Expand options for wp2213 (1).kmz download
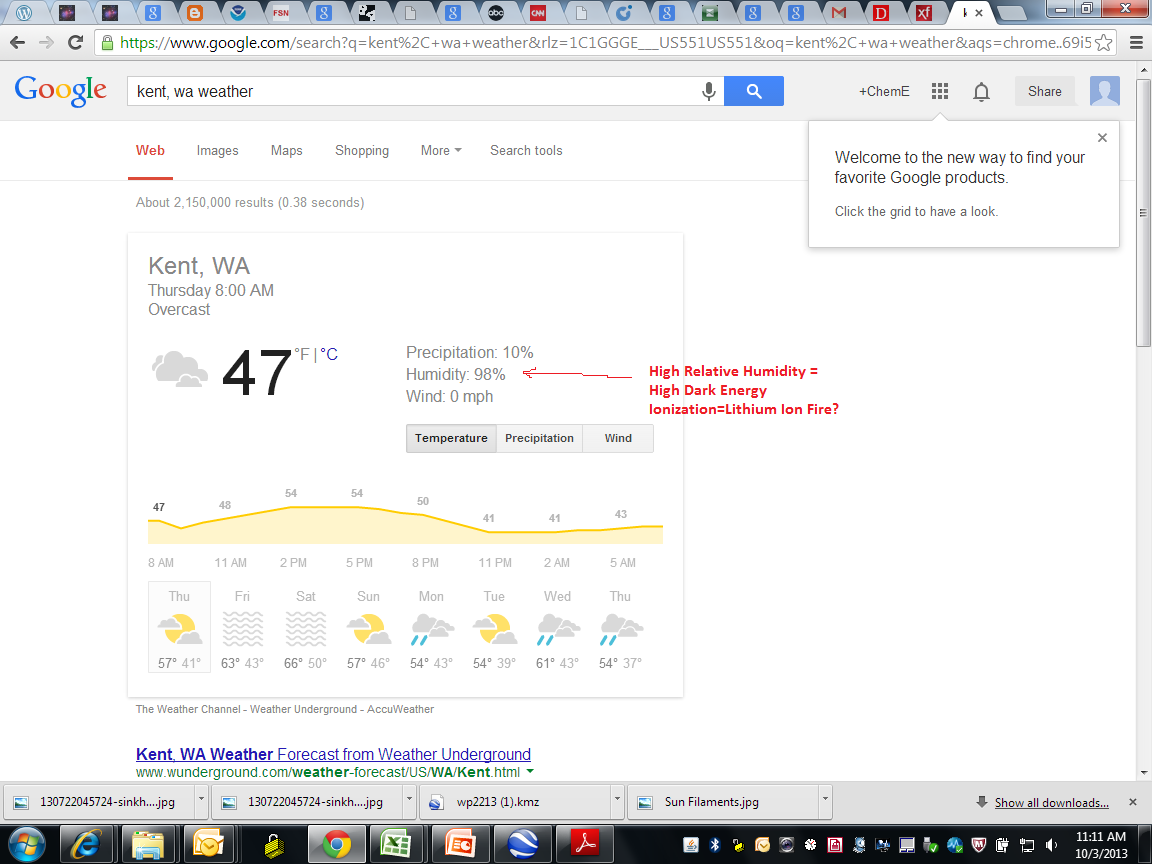 pyautogui.click(x=617, y=802)
